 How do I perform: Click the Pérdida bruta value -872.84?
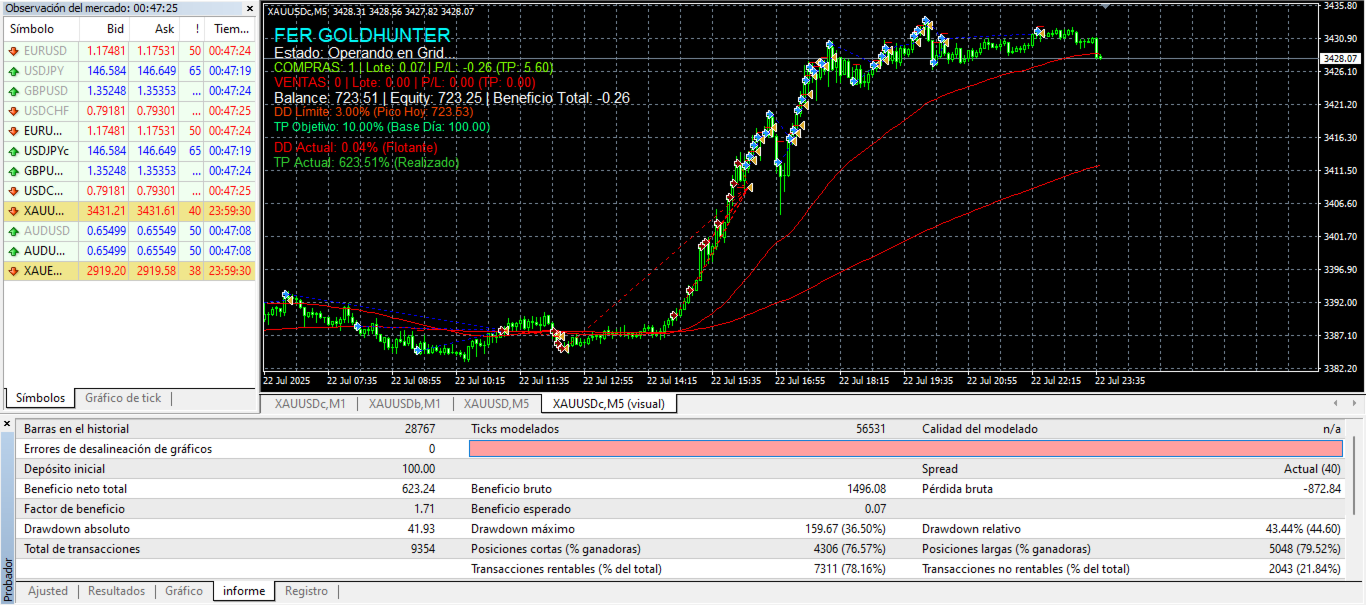1320,489
